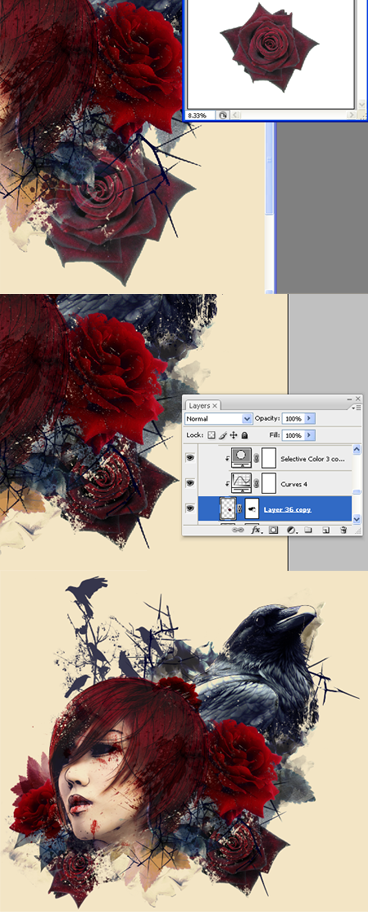Toggle mask link on Curves 4
368x912 pixels.
pos(256,483)
